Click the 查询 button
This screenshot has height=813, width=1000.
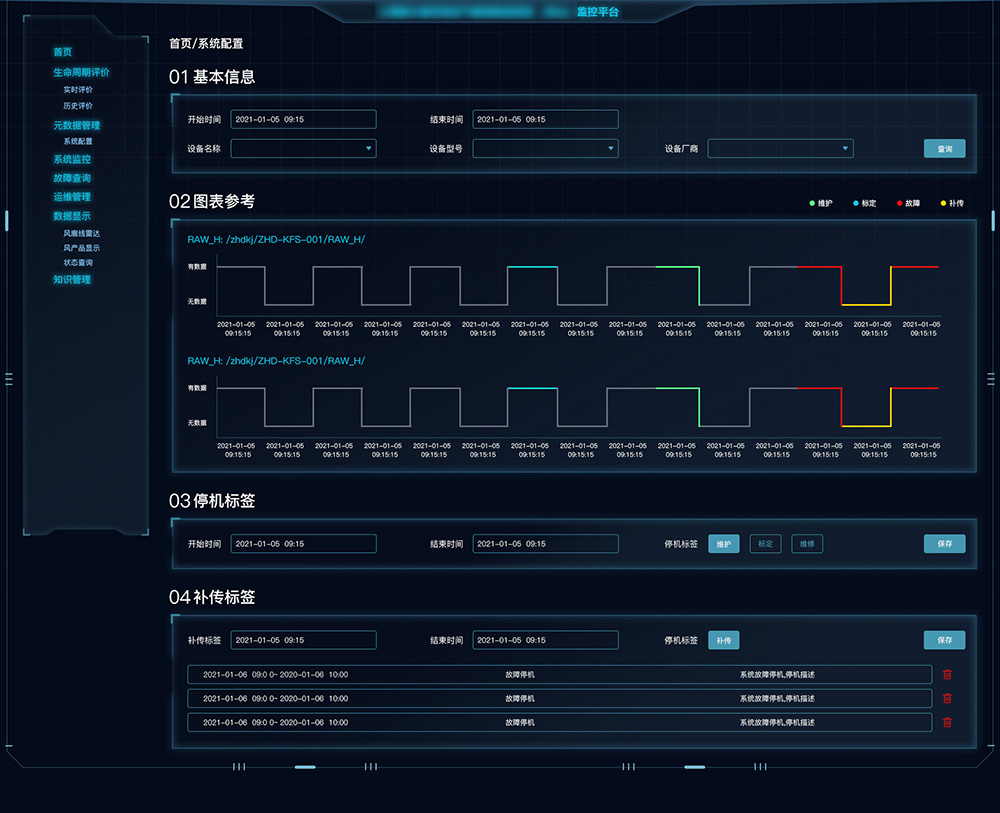944,148
